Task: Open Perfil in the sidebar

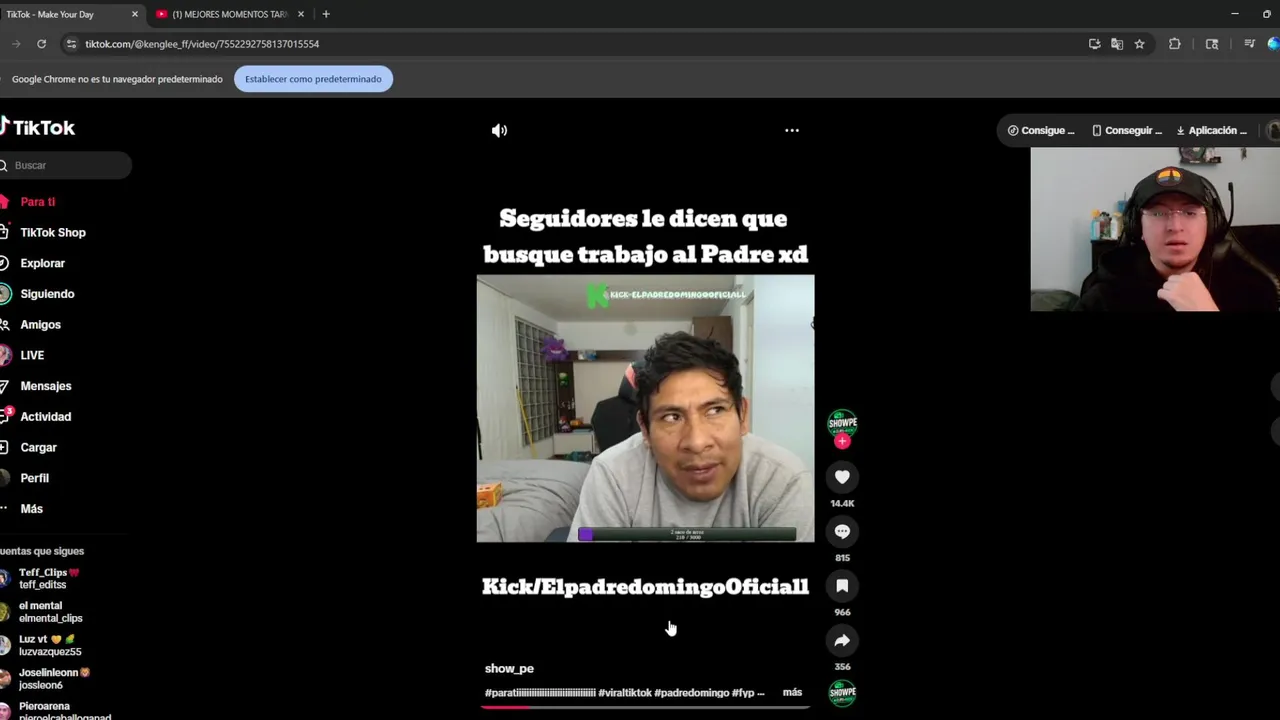Action: click(34, 478)
